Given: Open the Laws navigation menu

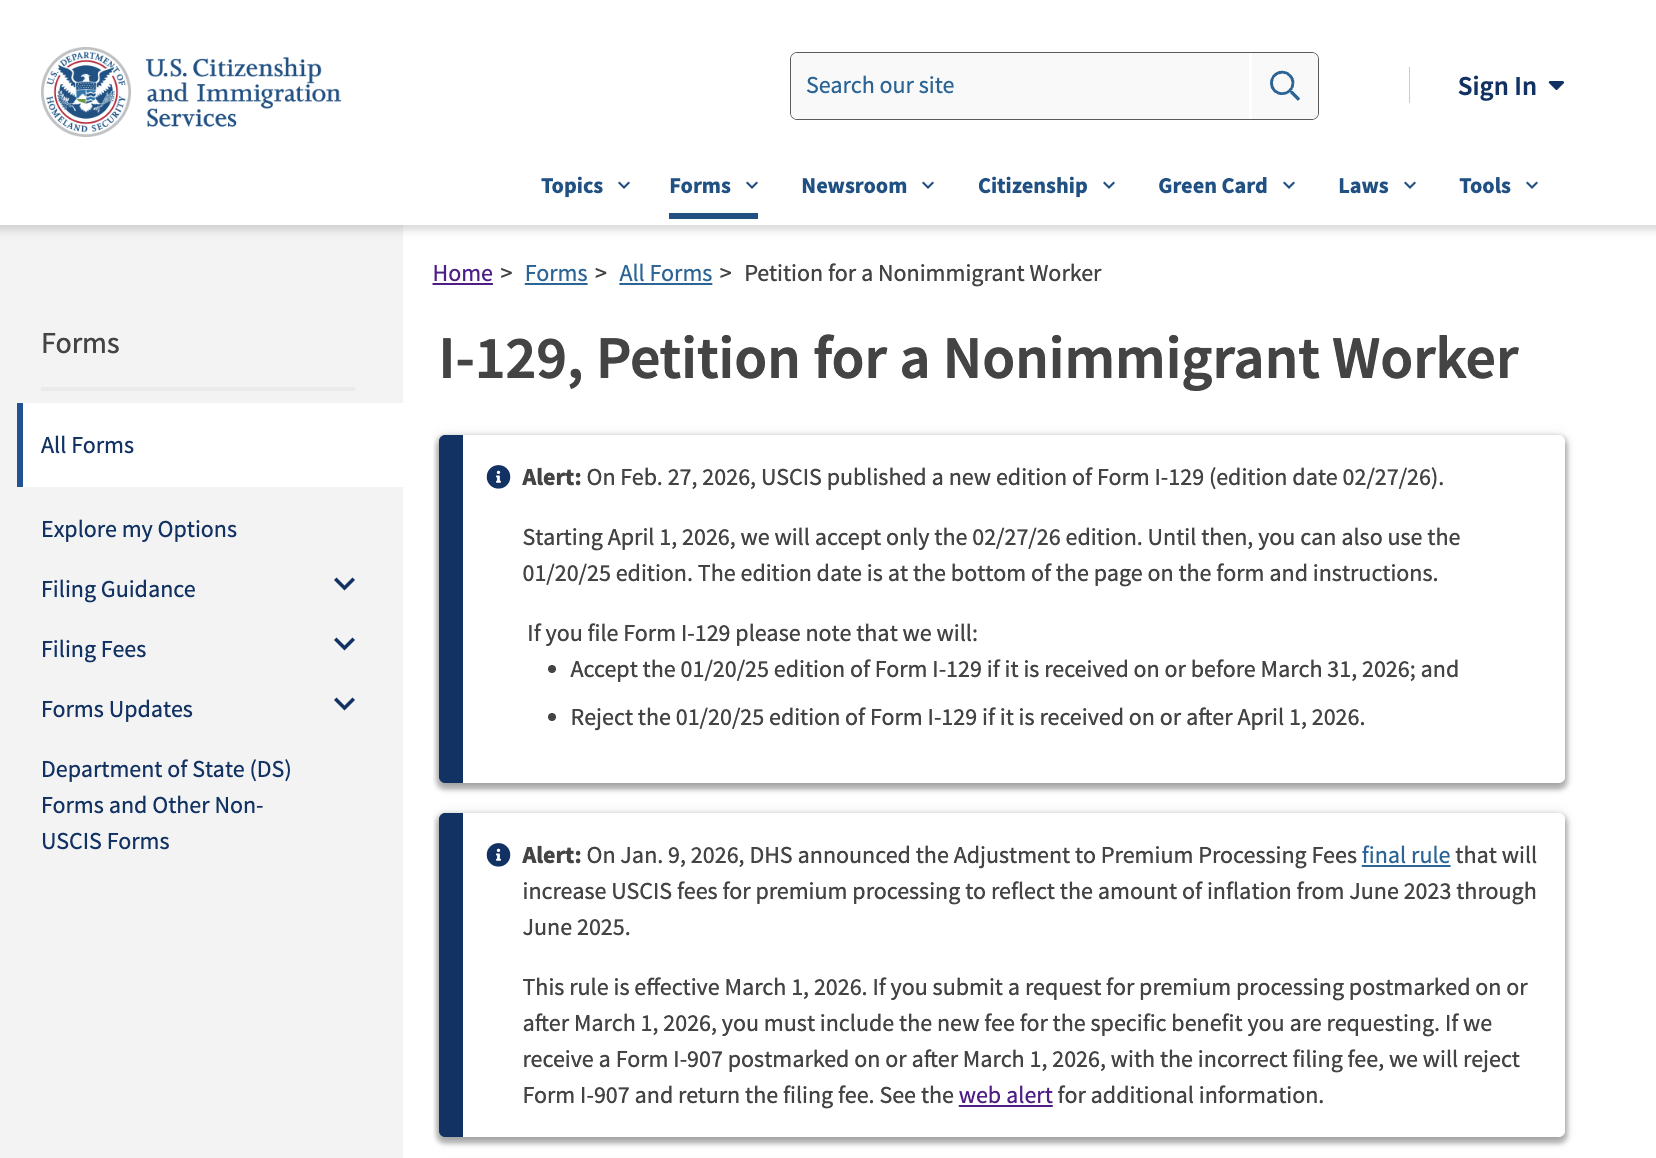Looking at the screenshot, I should pyautogui.click(x=1377, y=186).
